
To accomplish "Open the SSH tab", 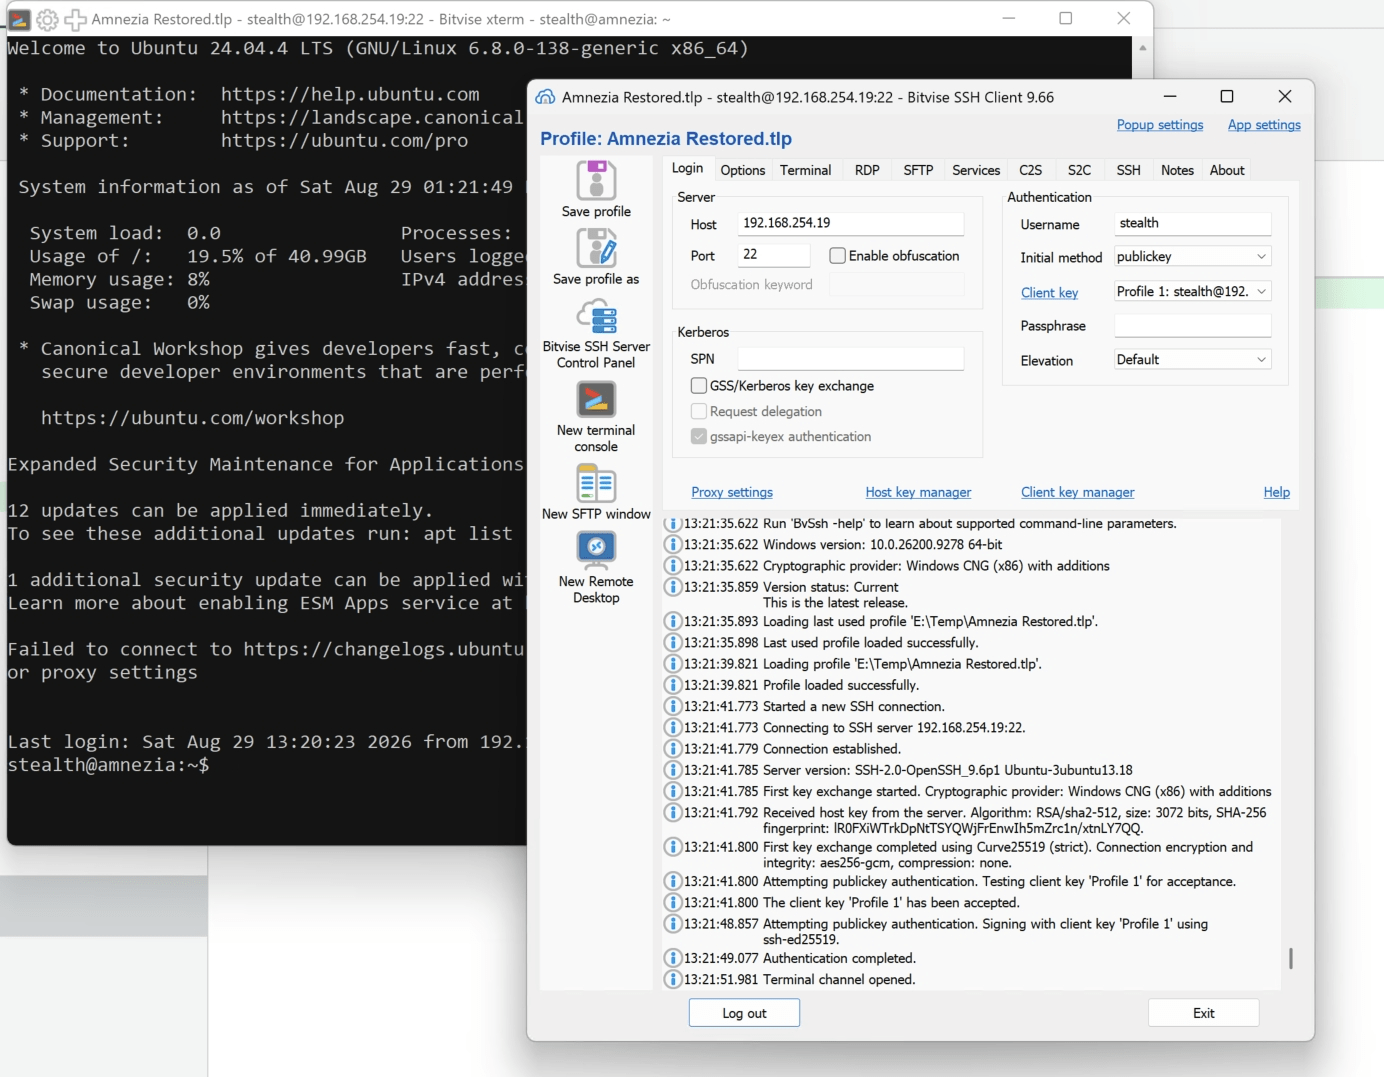I will tap(1128, 170).
